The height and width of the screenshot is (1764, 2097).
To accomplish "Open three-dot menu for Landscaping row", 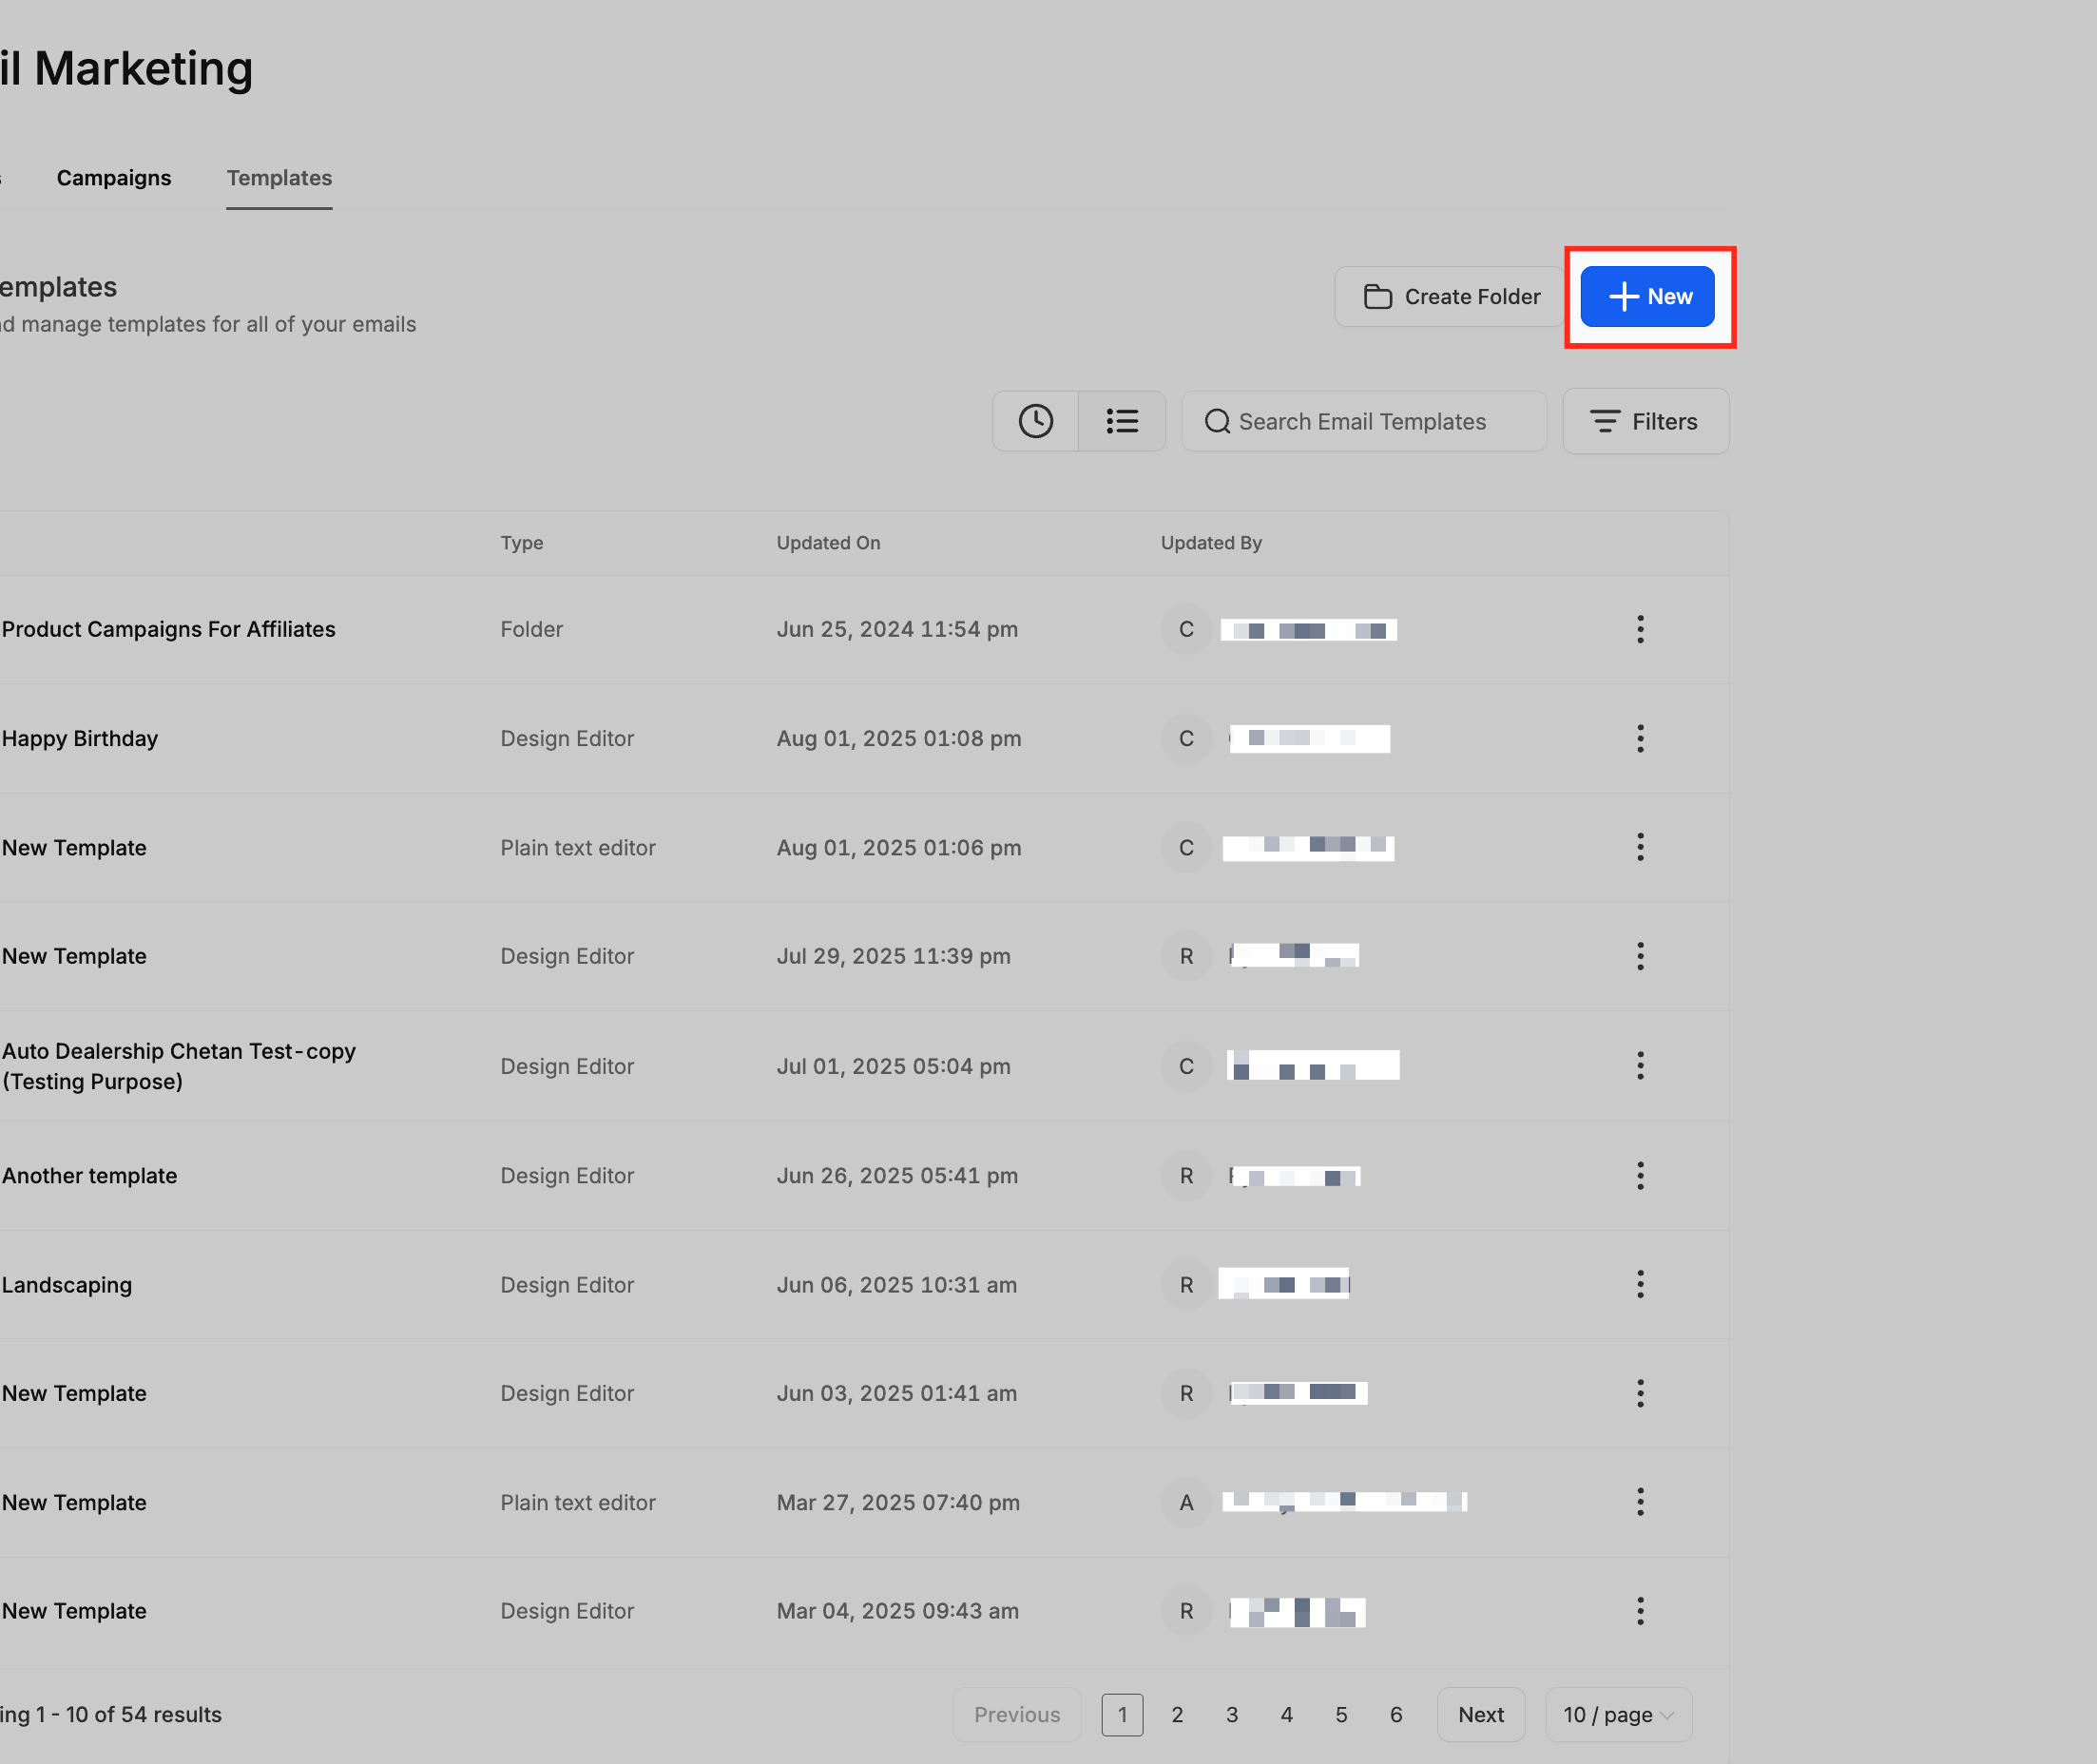I will (x=1640, y=1284).
